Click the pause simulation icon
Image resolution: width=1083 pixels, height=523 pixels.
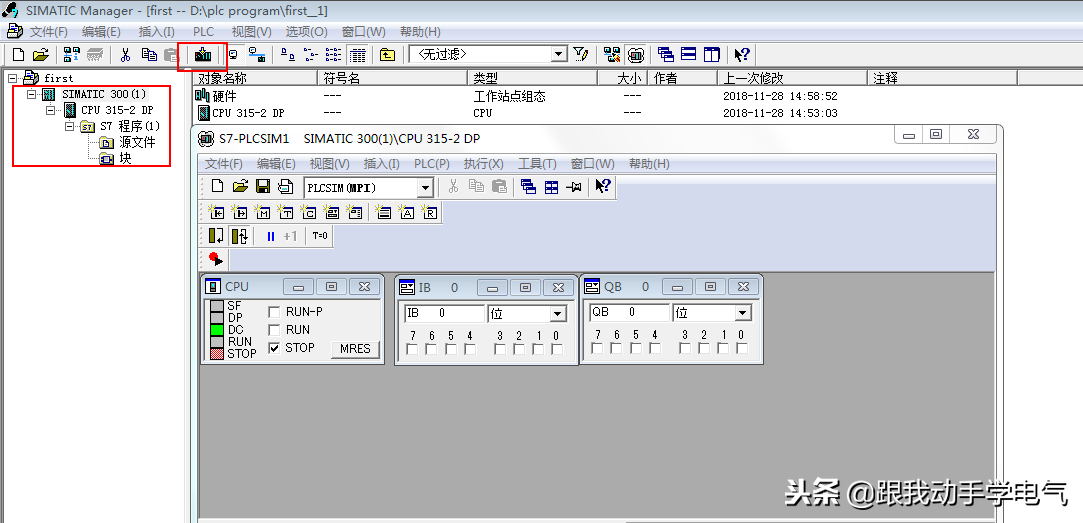[270, 236]
